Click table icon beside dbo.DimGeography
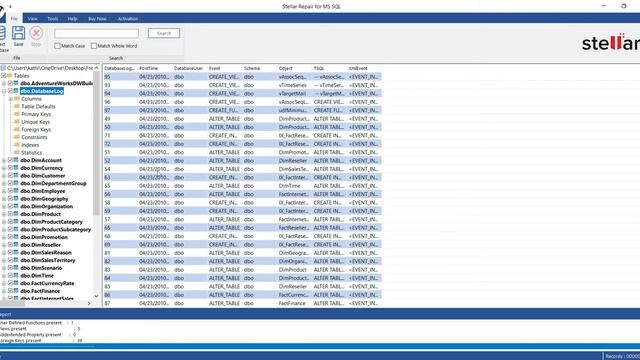The width and height of the screenshot is (640, 360). (16, 199)
